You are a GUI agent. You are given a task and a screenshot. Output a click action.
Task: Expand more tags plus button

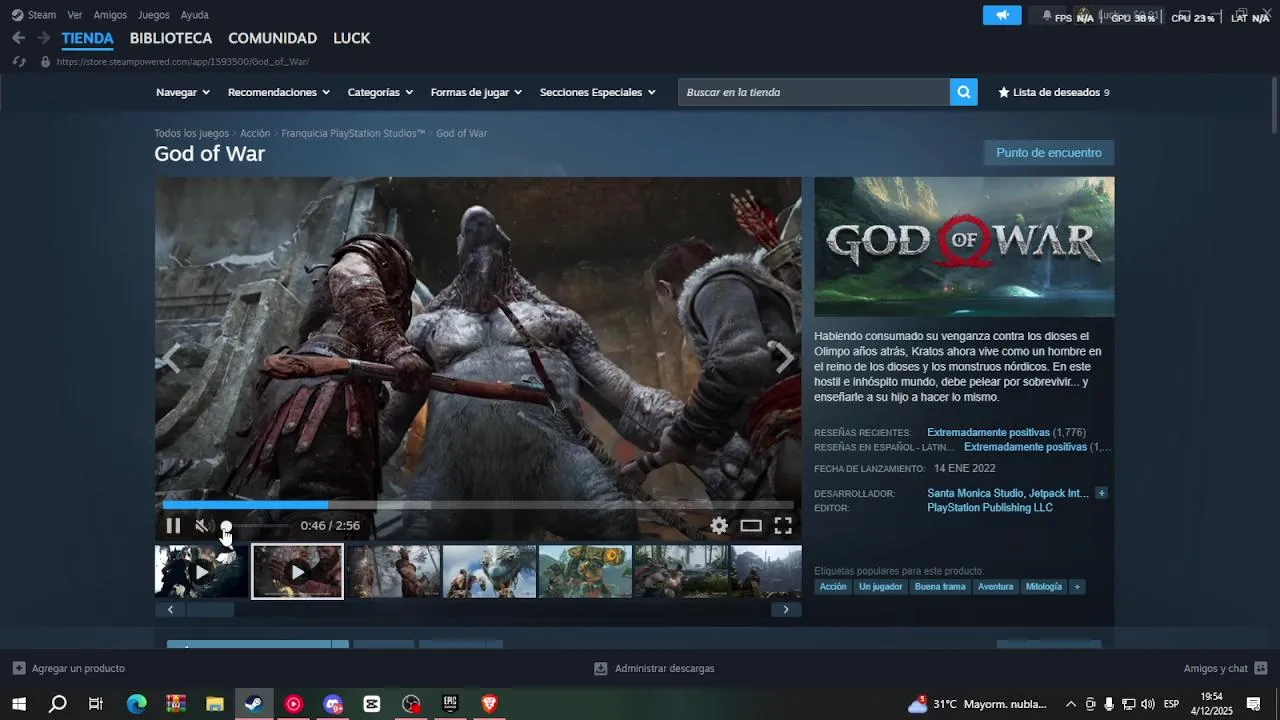pyautogui.click(x=1077, y=587)
